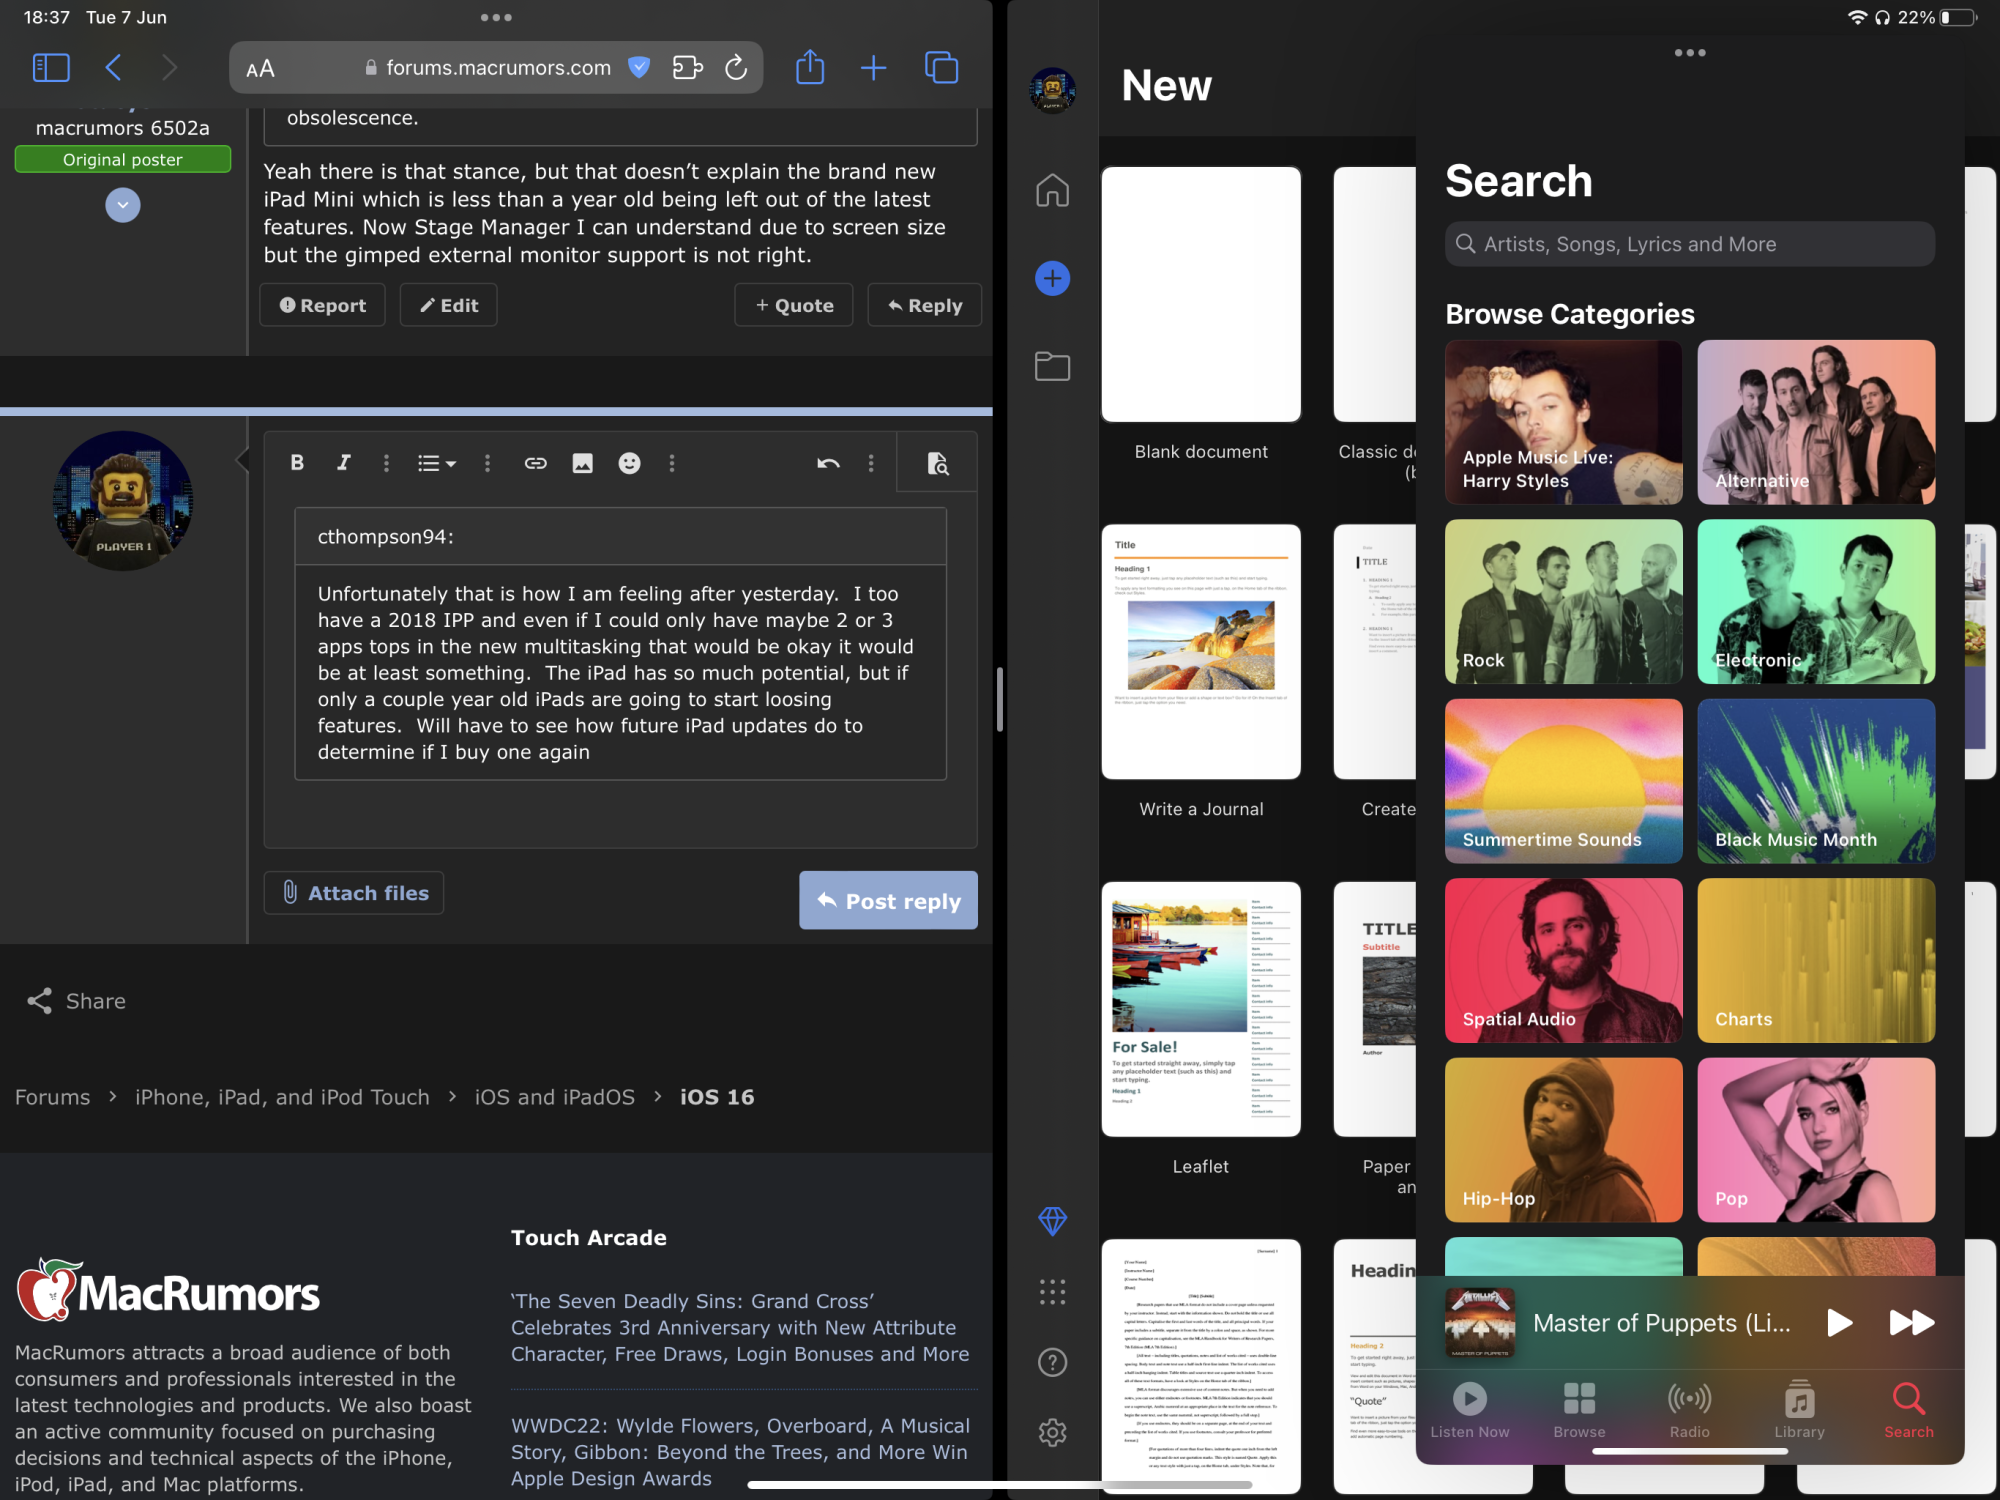Insert link in reply editor
This screenshot has width=2000, height=1500.
coord(535,463)
